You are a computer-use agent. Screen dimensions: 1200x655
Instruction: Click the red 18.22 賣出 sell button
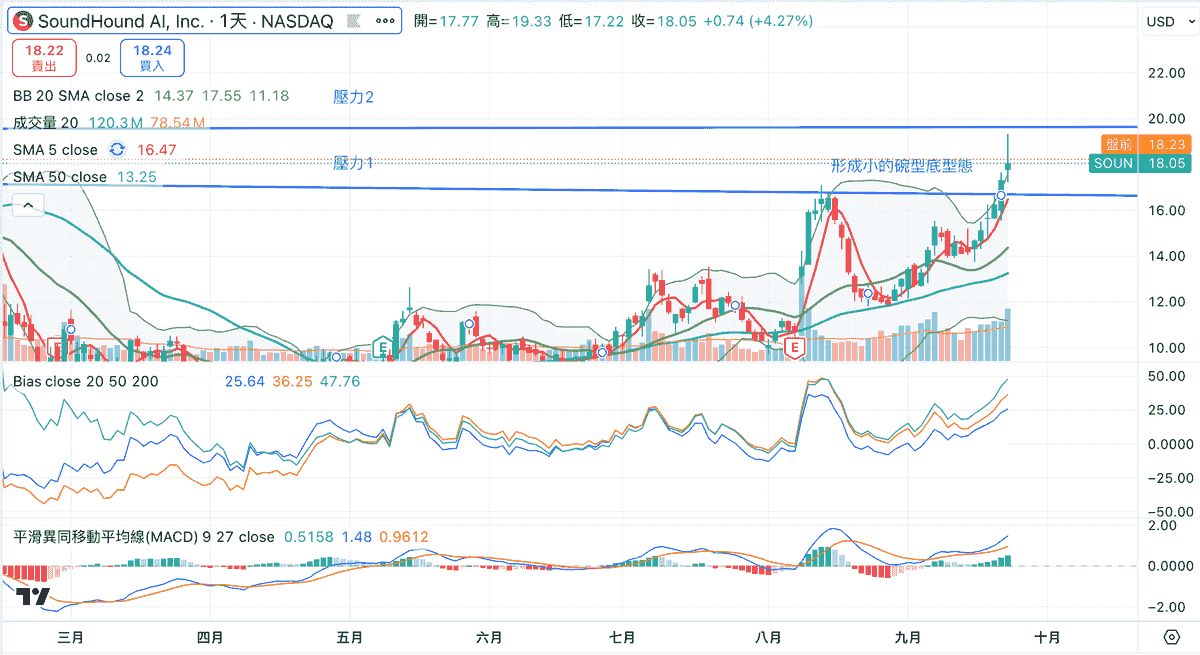[44, 58]
